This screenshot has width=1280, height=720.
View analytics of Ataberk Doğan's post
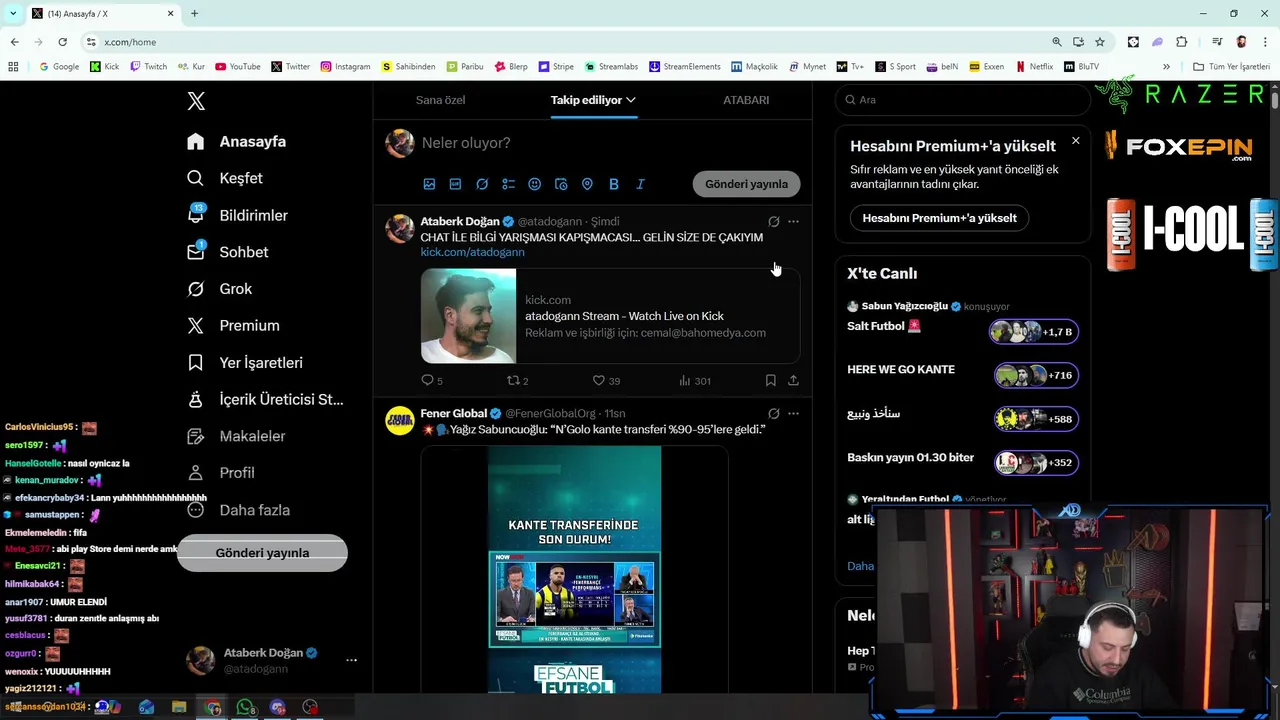[x=694, y=381]
